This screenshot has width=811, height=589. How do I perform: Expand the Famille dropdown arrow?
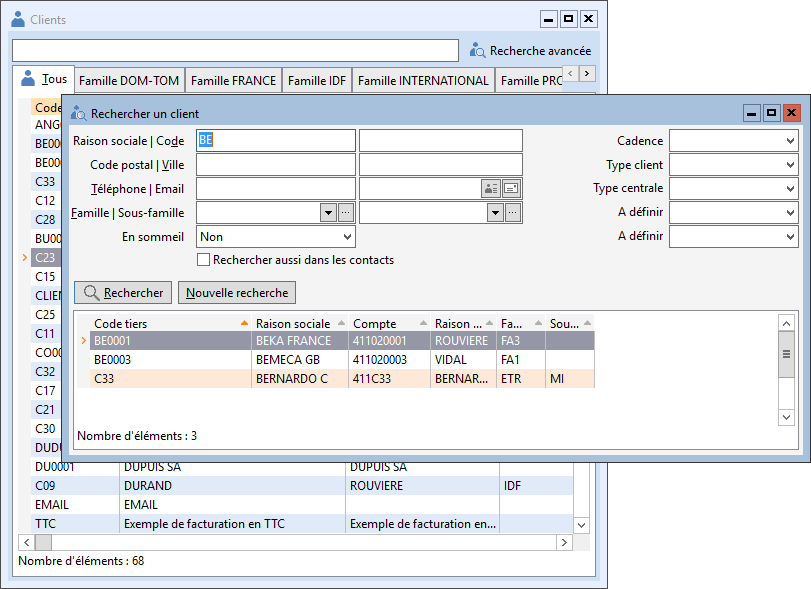pyautogui.click(x=328, y=213)
